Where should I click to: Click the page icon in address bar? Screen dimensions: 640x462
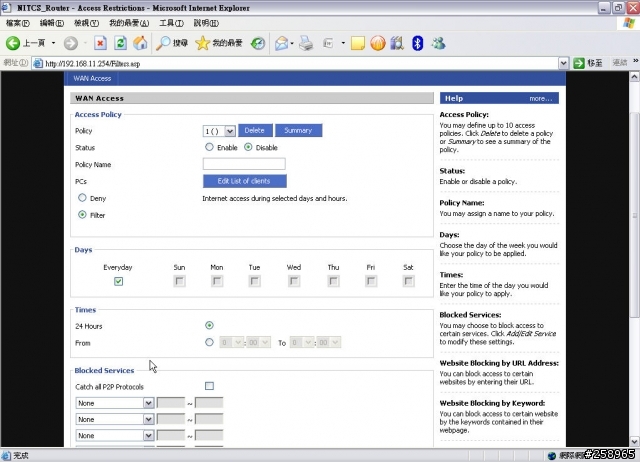point(38,63)
